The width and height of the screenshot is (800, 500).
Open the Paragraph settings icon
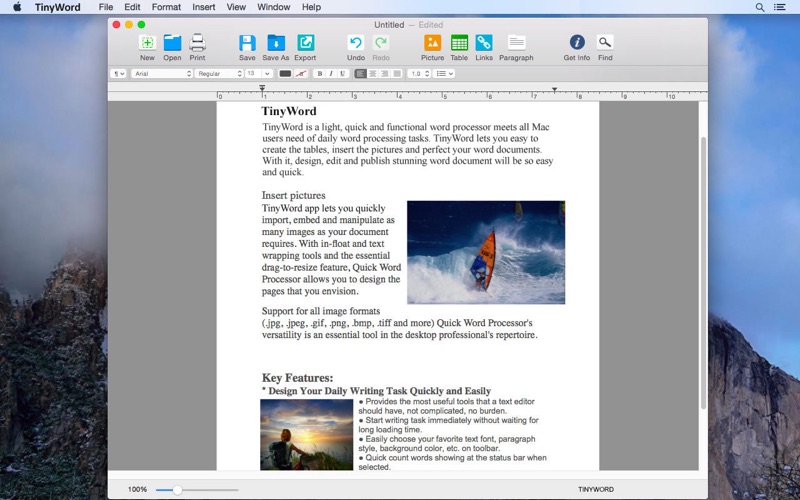coord(516,43)
